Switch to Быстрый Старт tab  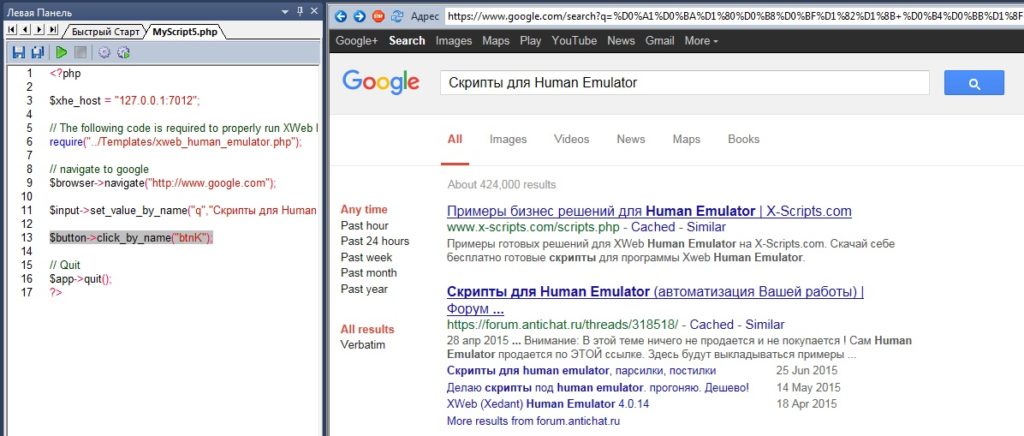pos(105,31)
